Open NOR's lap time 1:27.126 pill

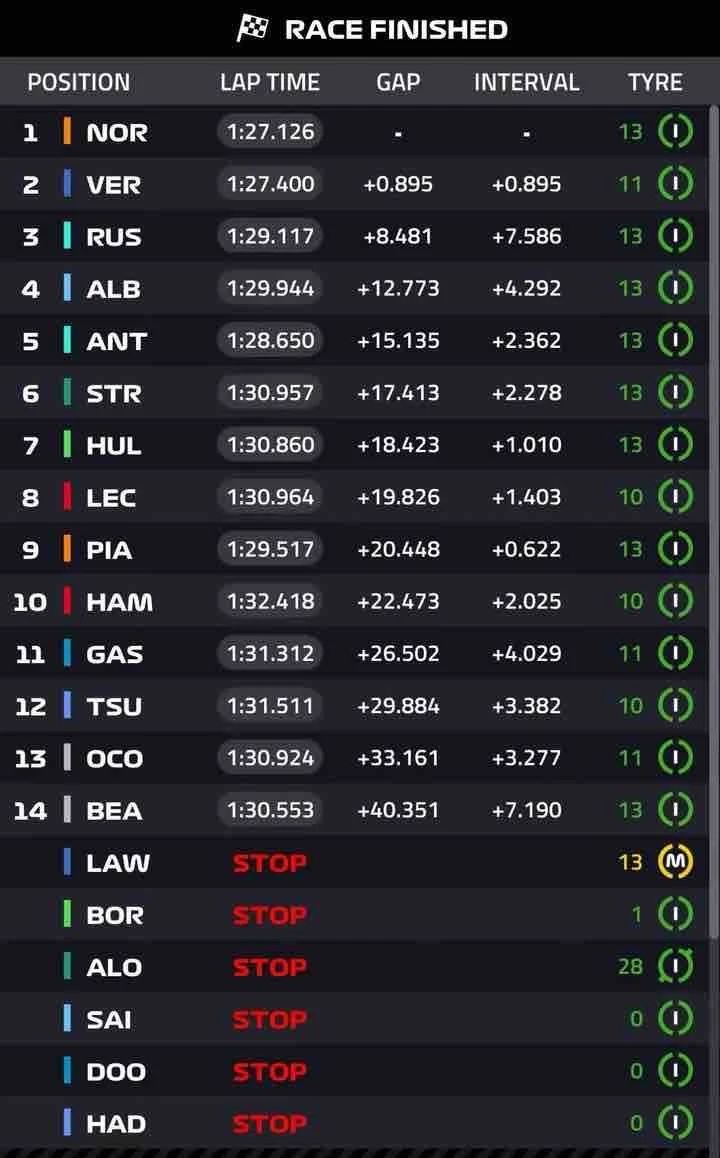click(270, 131)
